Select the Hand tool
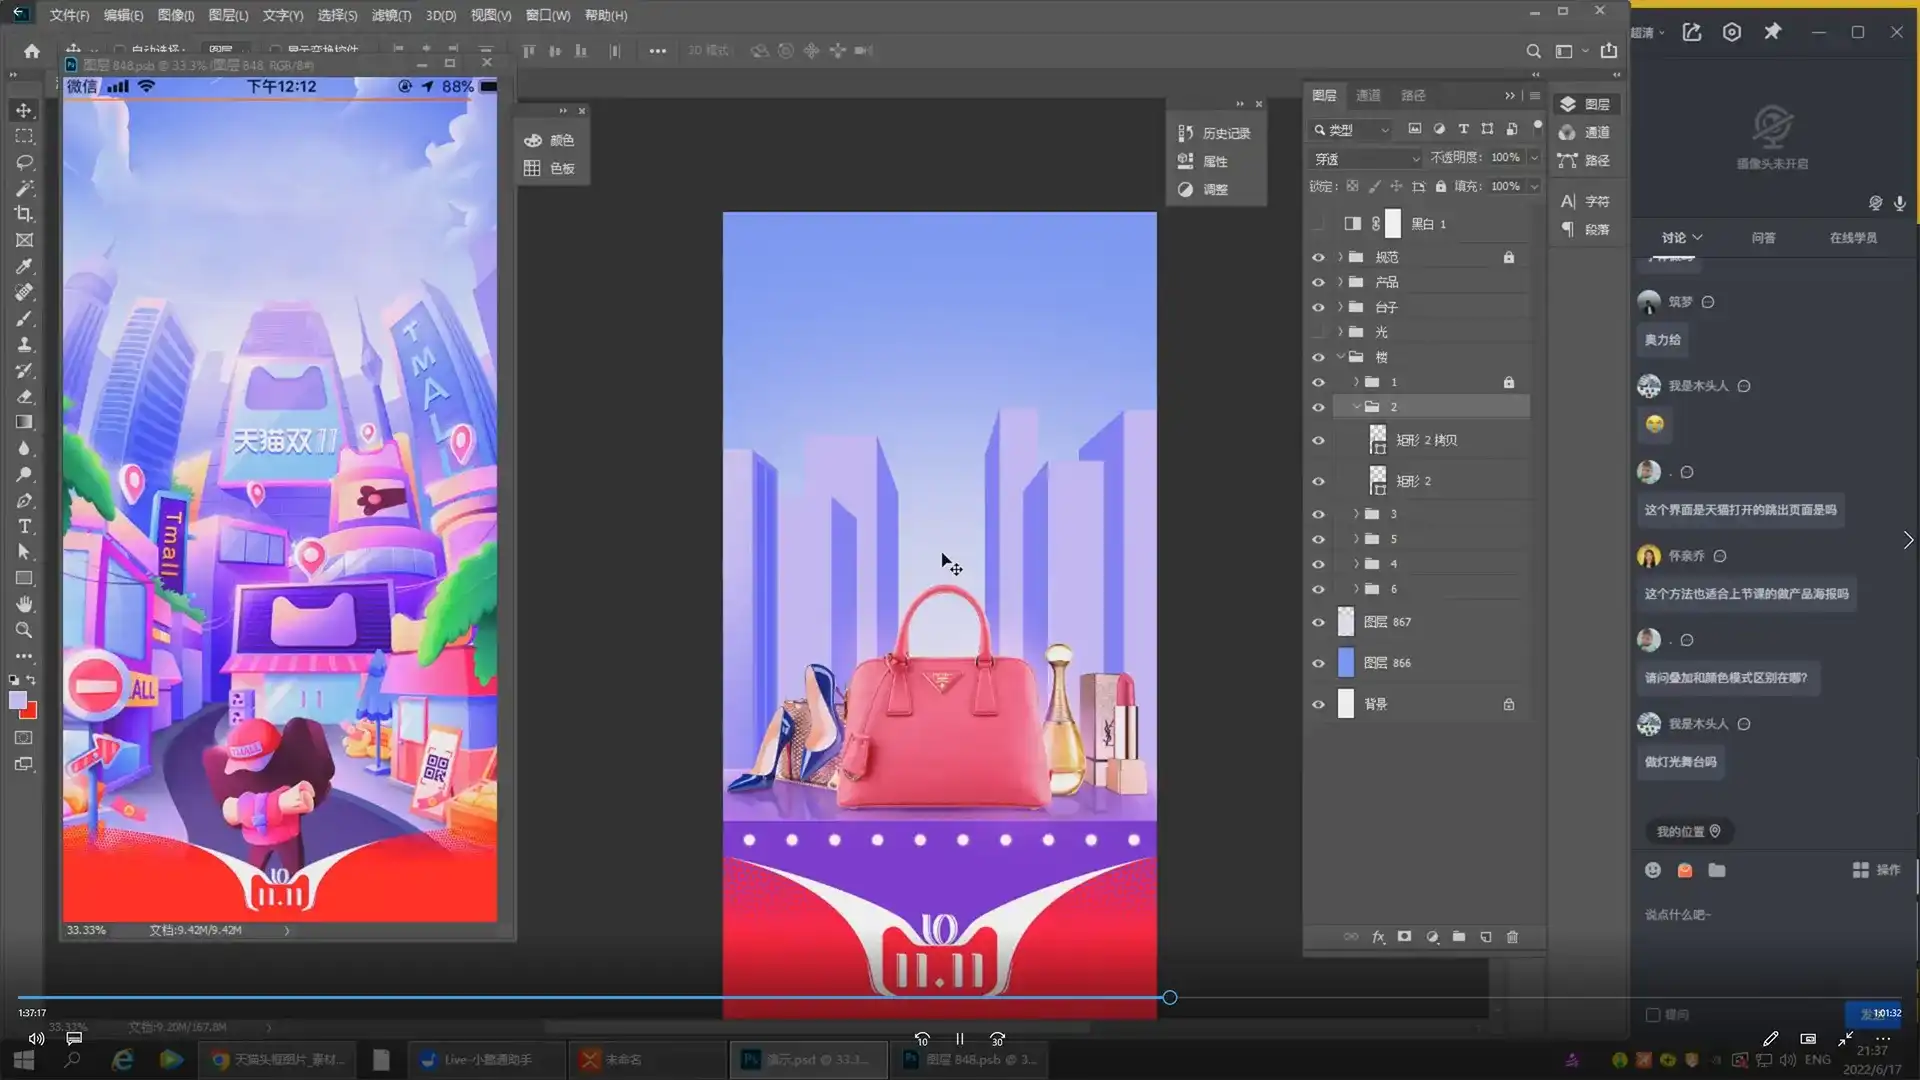 [24, 604]
